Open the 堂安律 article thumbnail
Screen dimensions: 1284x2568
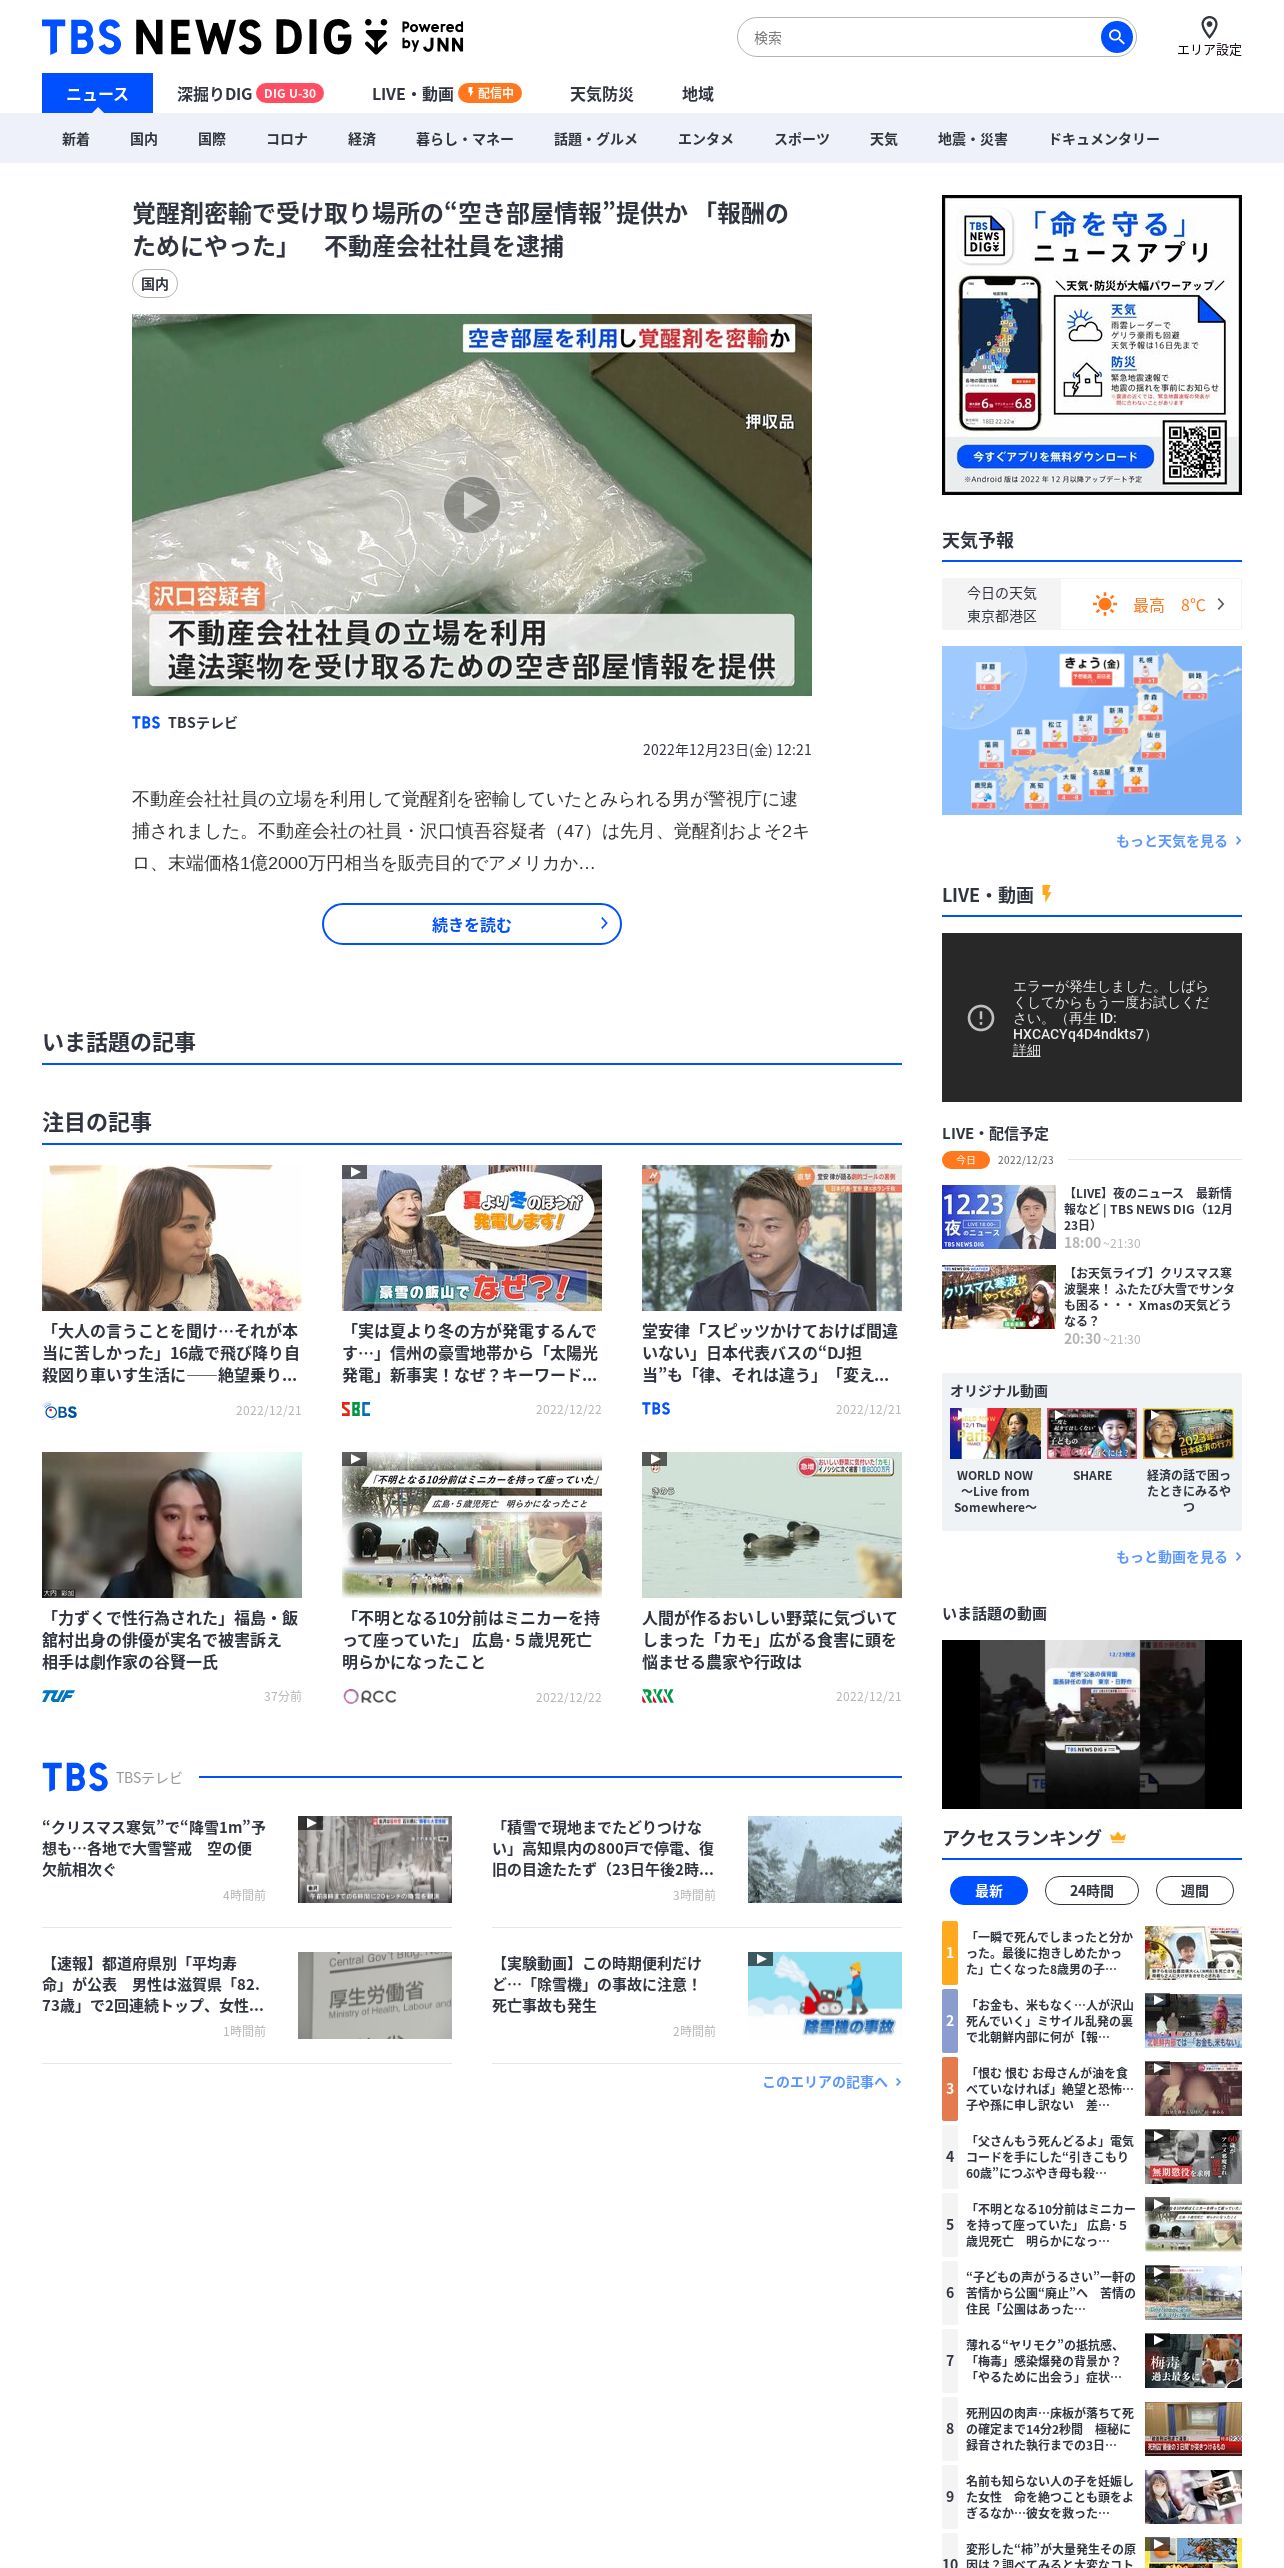pos(772,1238)
